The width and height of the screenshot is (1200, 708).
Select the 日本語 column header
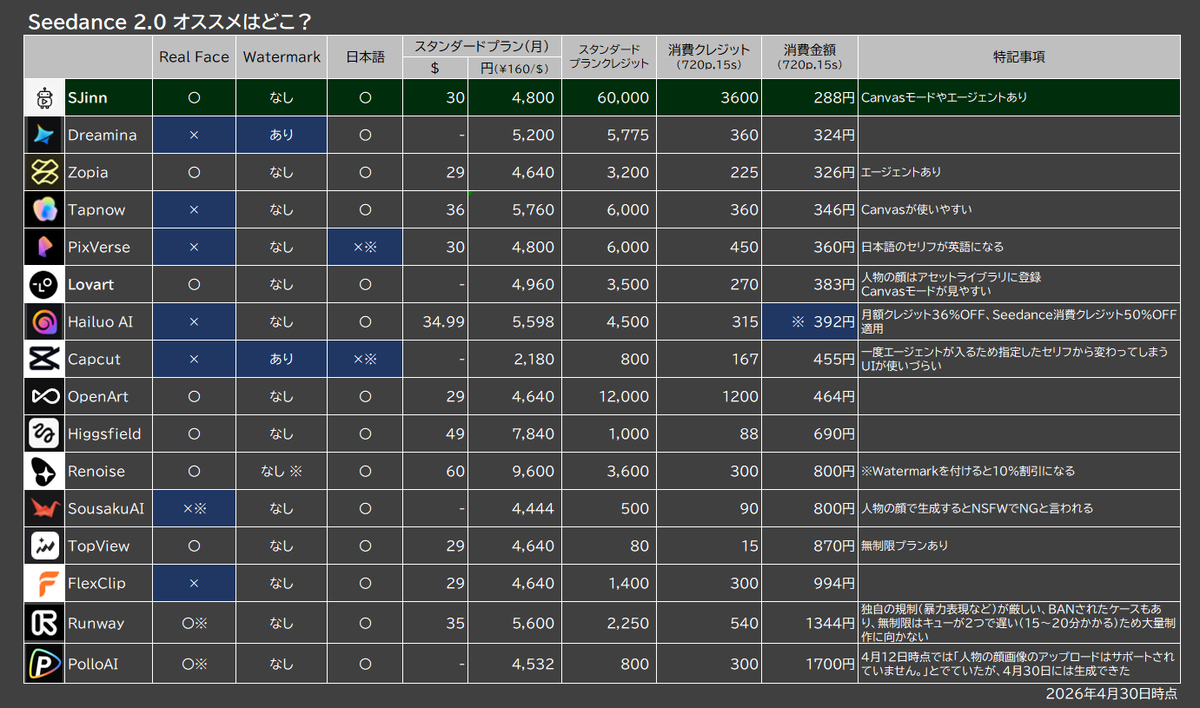point(364,57)
